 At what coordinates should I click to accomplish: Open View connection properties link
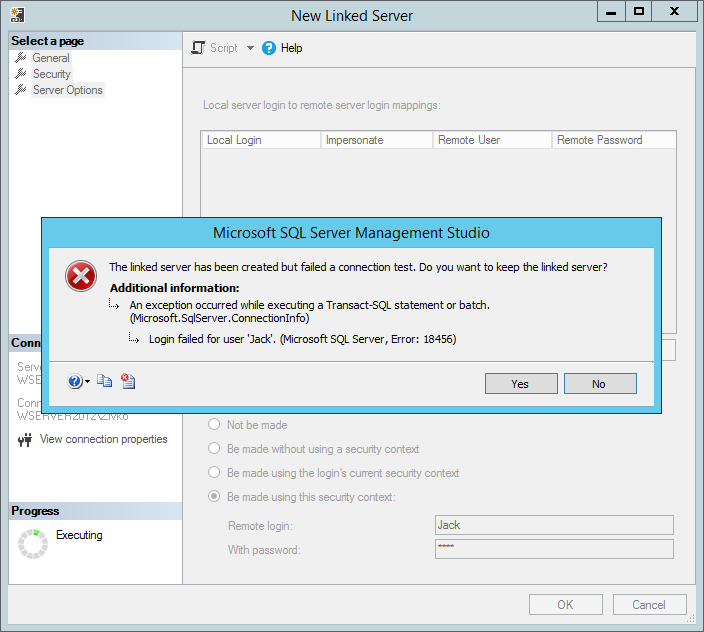(104, 439)
